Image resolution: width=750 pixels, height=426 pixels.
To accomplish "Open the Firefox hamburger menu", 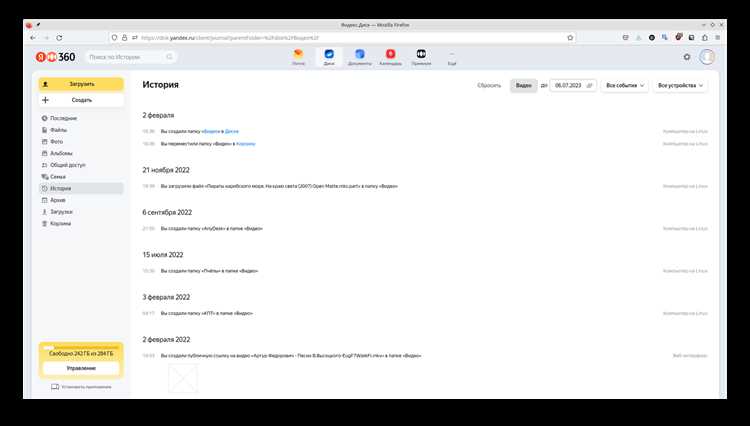I will 717,37.
